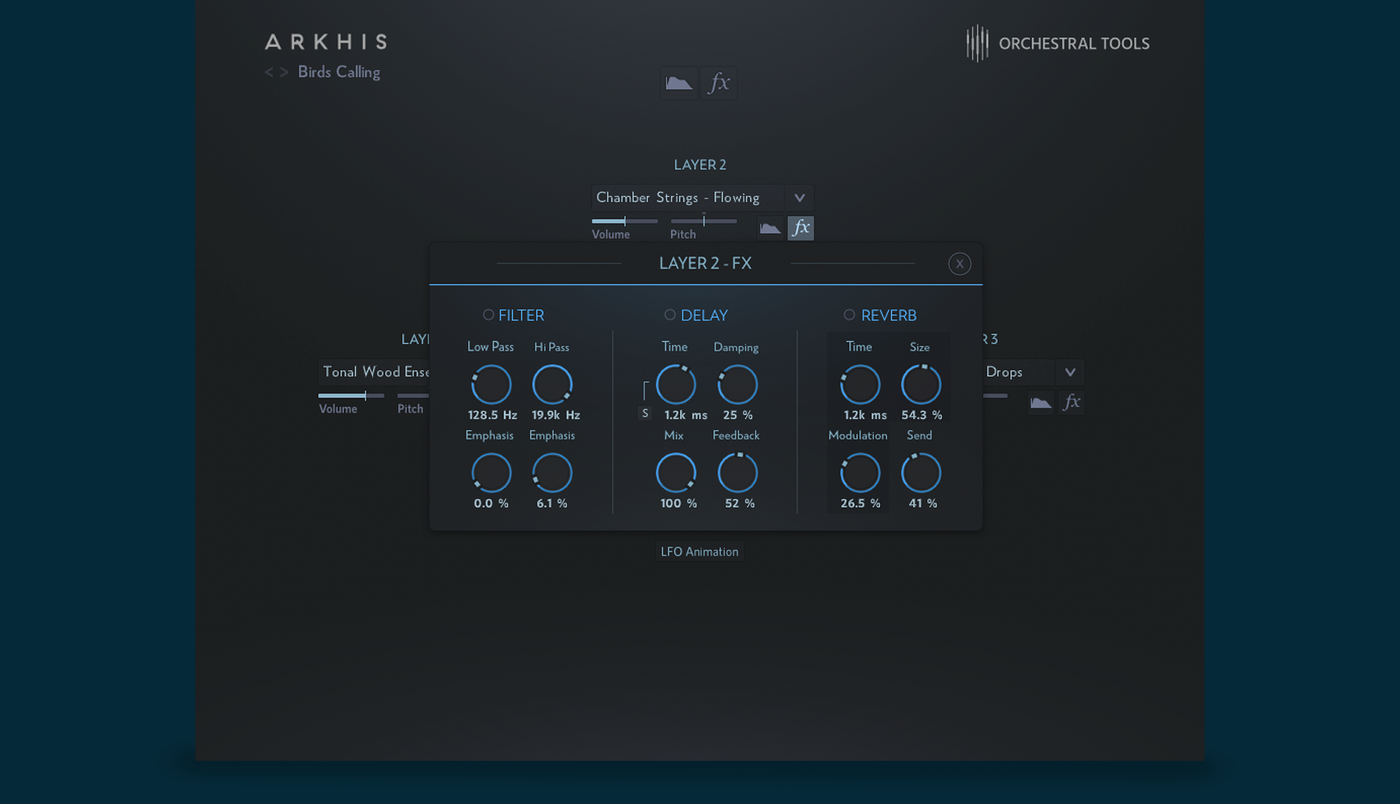The image size is (1400, 804).
Task: Click the 19.9k Hz hi pass value
Action: click(556, 415)
